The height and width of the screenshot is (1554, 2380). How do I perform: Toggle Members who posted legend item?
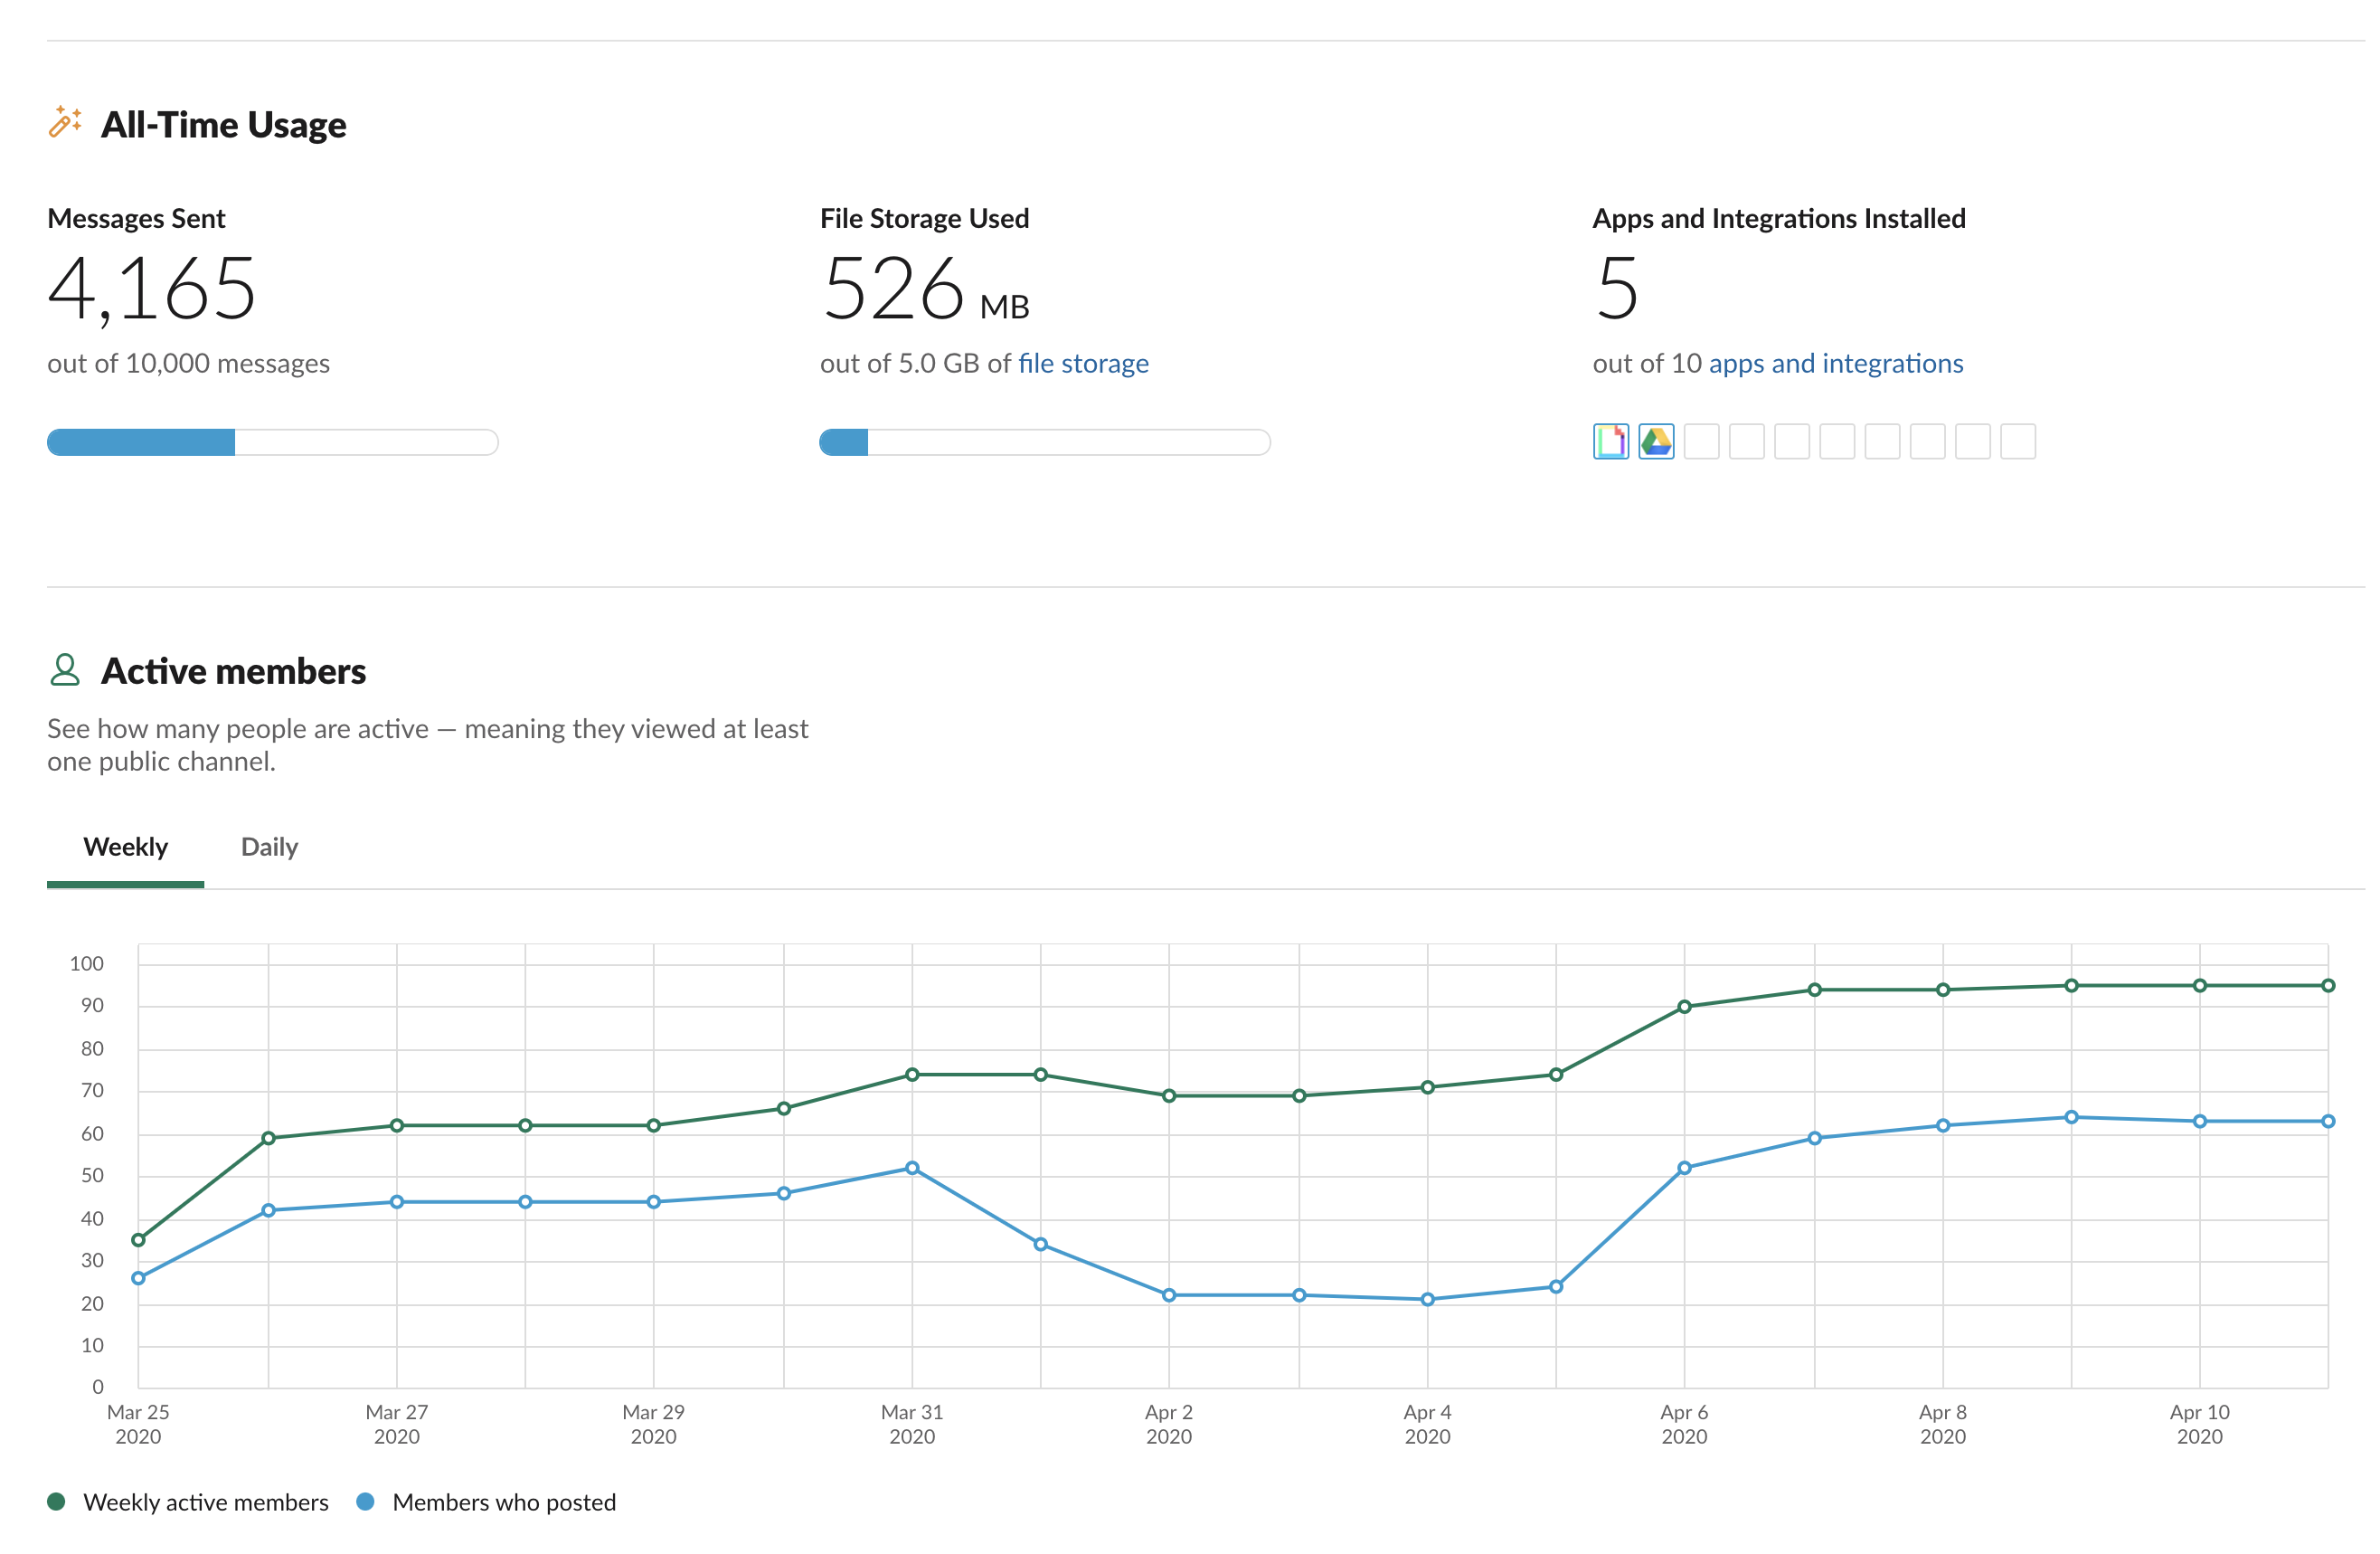pyautogui.click(x=486, y=1502)
